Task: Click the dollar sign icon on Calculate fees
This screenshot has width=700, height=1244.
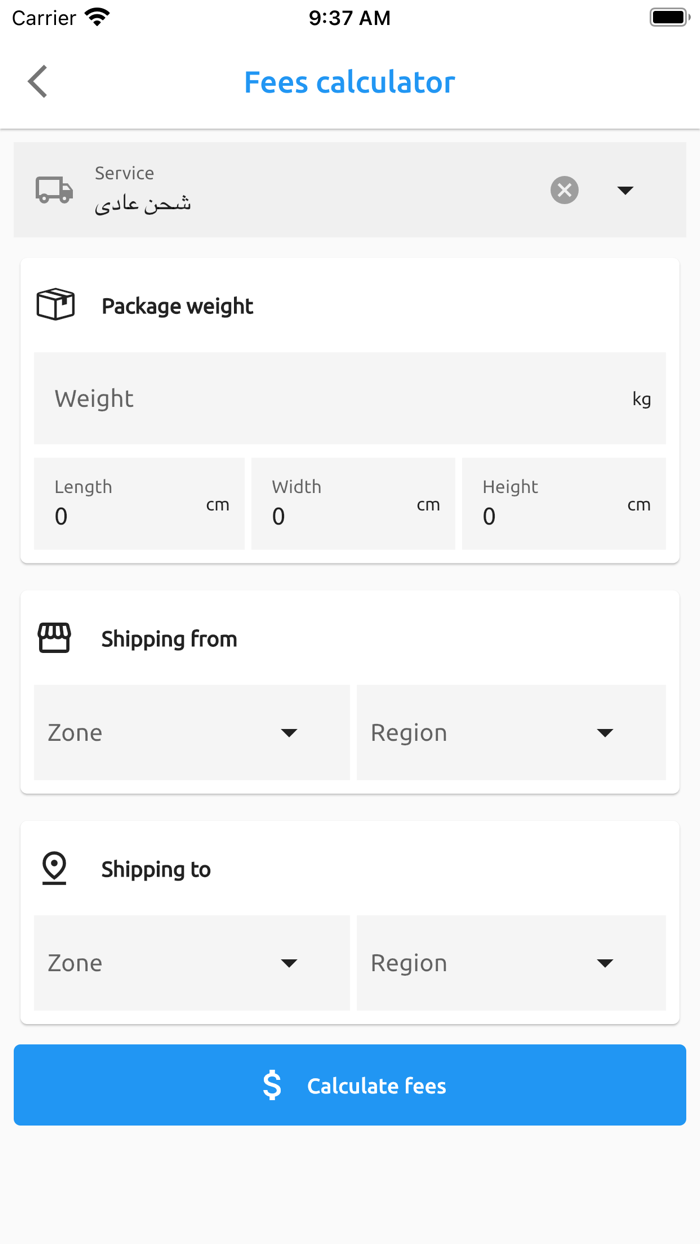Action: (270, 1085)
